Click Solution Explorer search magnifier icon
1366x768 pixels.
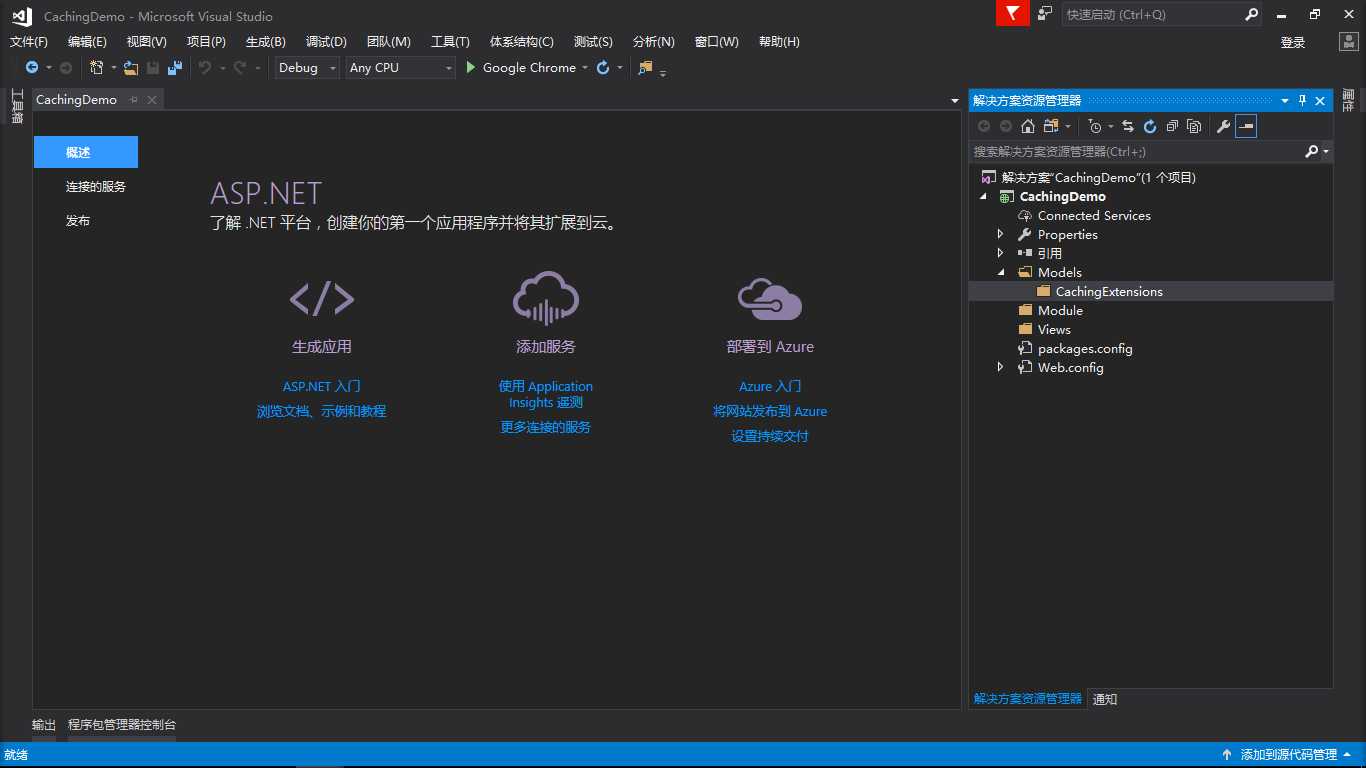coord(1312,151)
